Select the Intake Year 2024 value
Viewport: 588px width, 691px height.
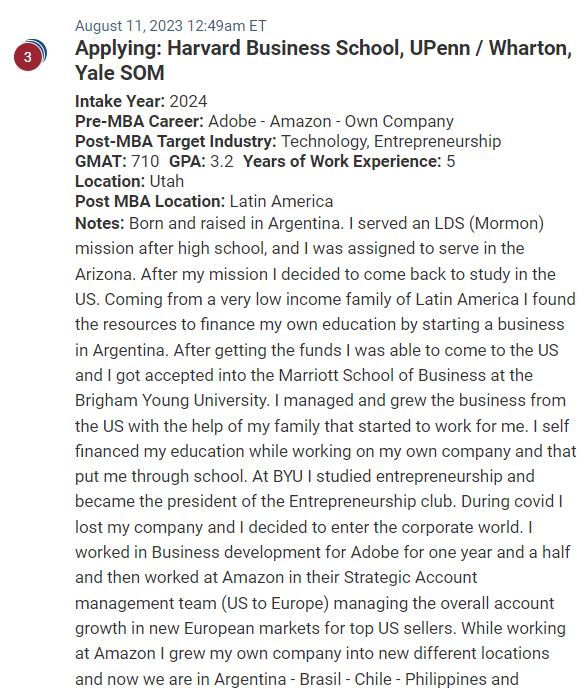coord(188,101)
